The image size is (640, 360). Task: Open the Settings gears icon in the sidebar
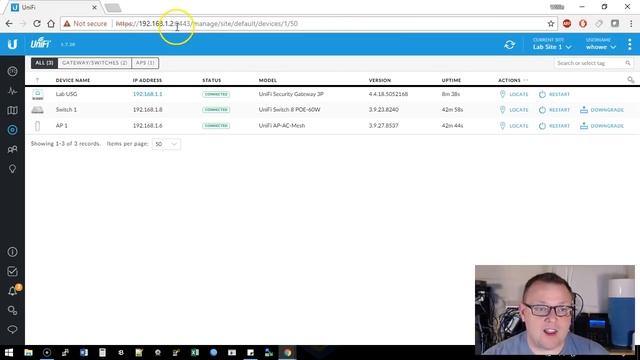(x=12, y=310)
